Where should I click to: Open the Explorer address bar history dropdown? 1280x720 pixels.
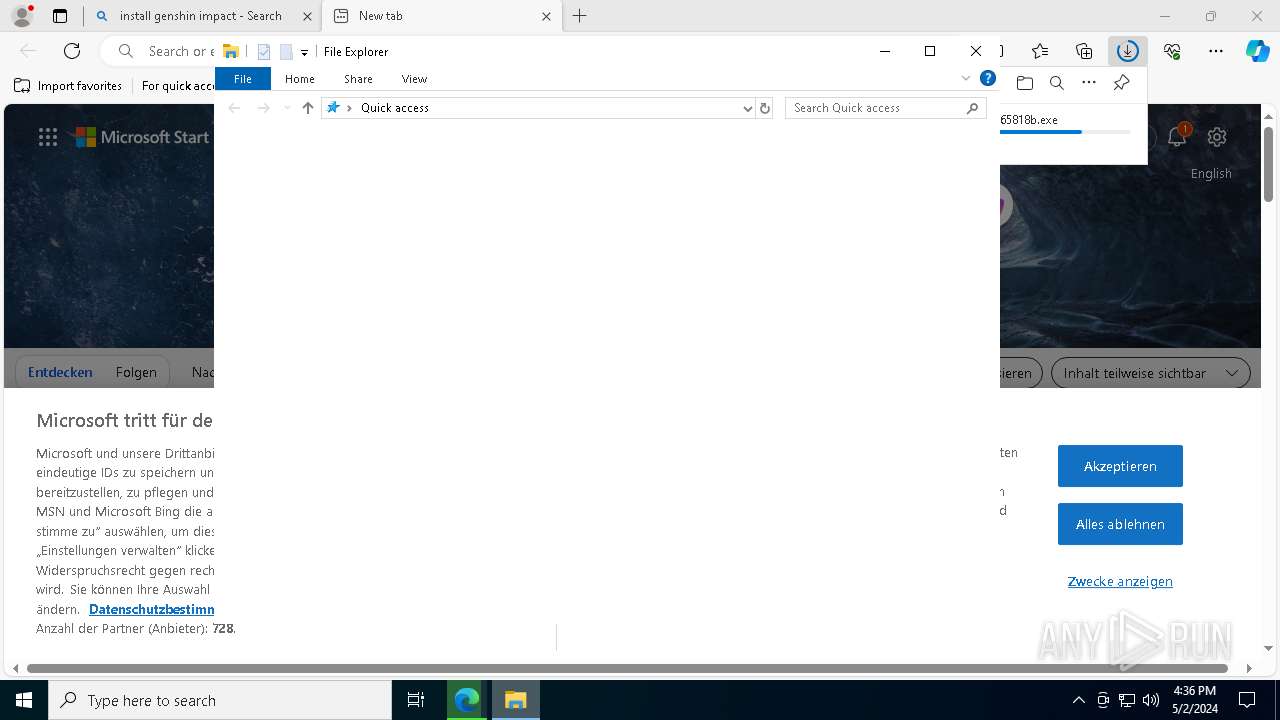tap(747, 108)
